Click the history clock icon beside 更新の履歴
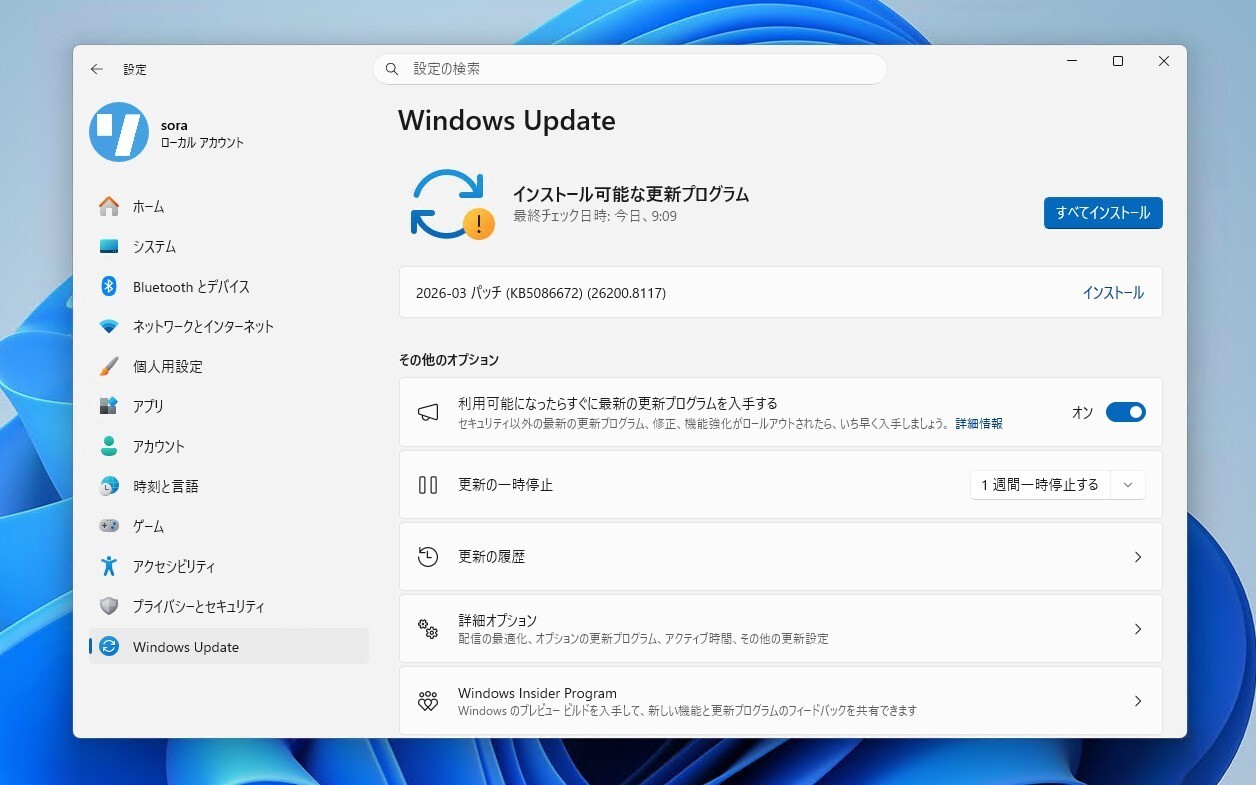1256x785 pixels. 428,557
